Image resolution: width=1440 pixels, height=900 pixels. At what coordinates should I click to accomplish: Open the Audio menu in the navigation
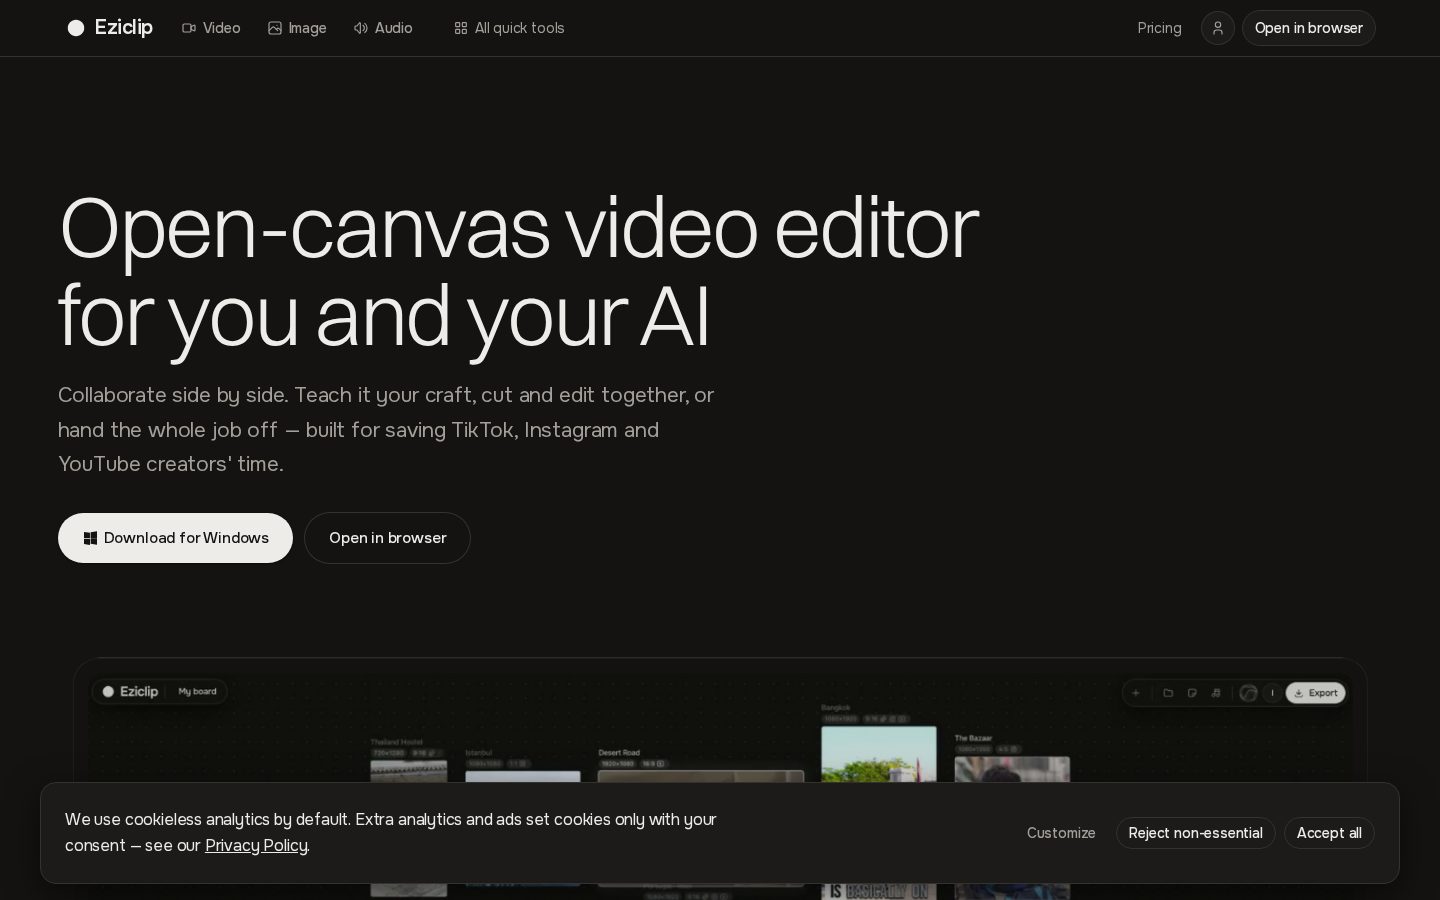[x=383, y=28]
